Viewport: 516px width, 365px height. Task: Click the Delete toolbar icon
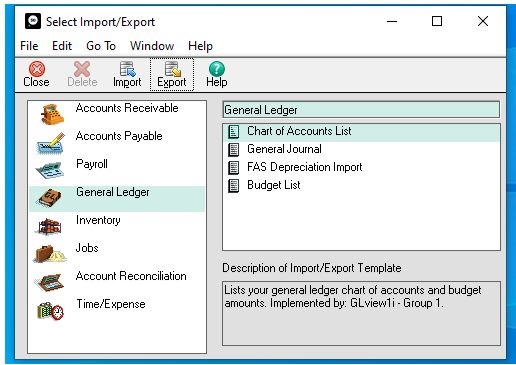(82, 69)
